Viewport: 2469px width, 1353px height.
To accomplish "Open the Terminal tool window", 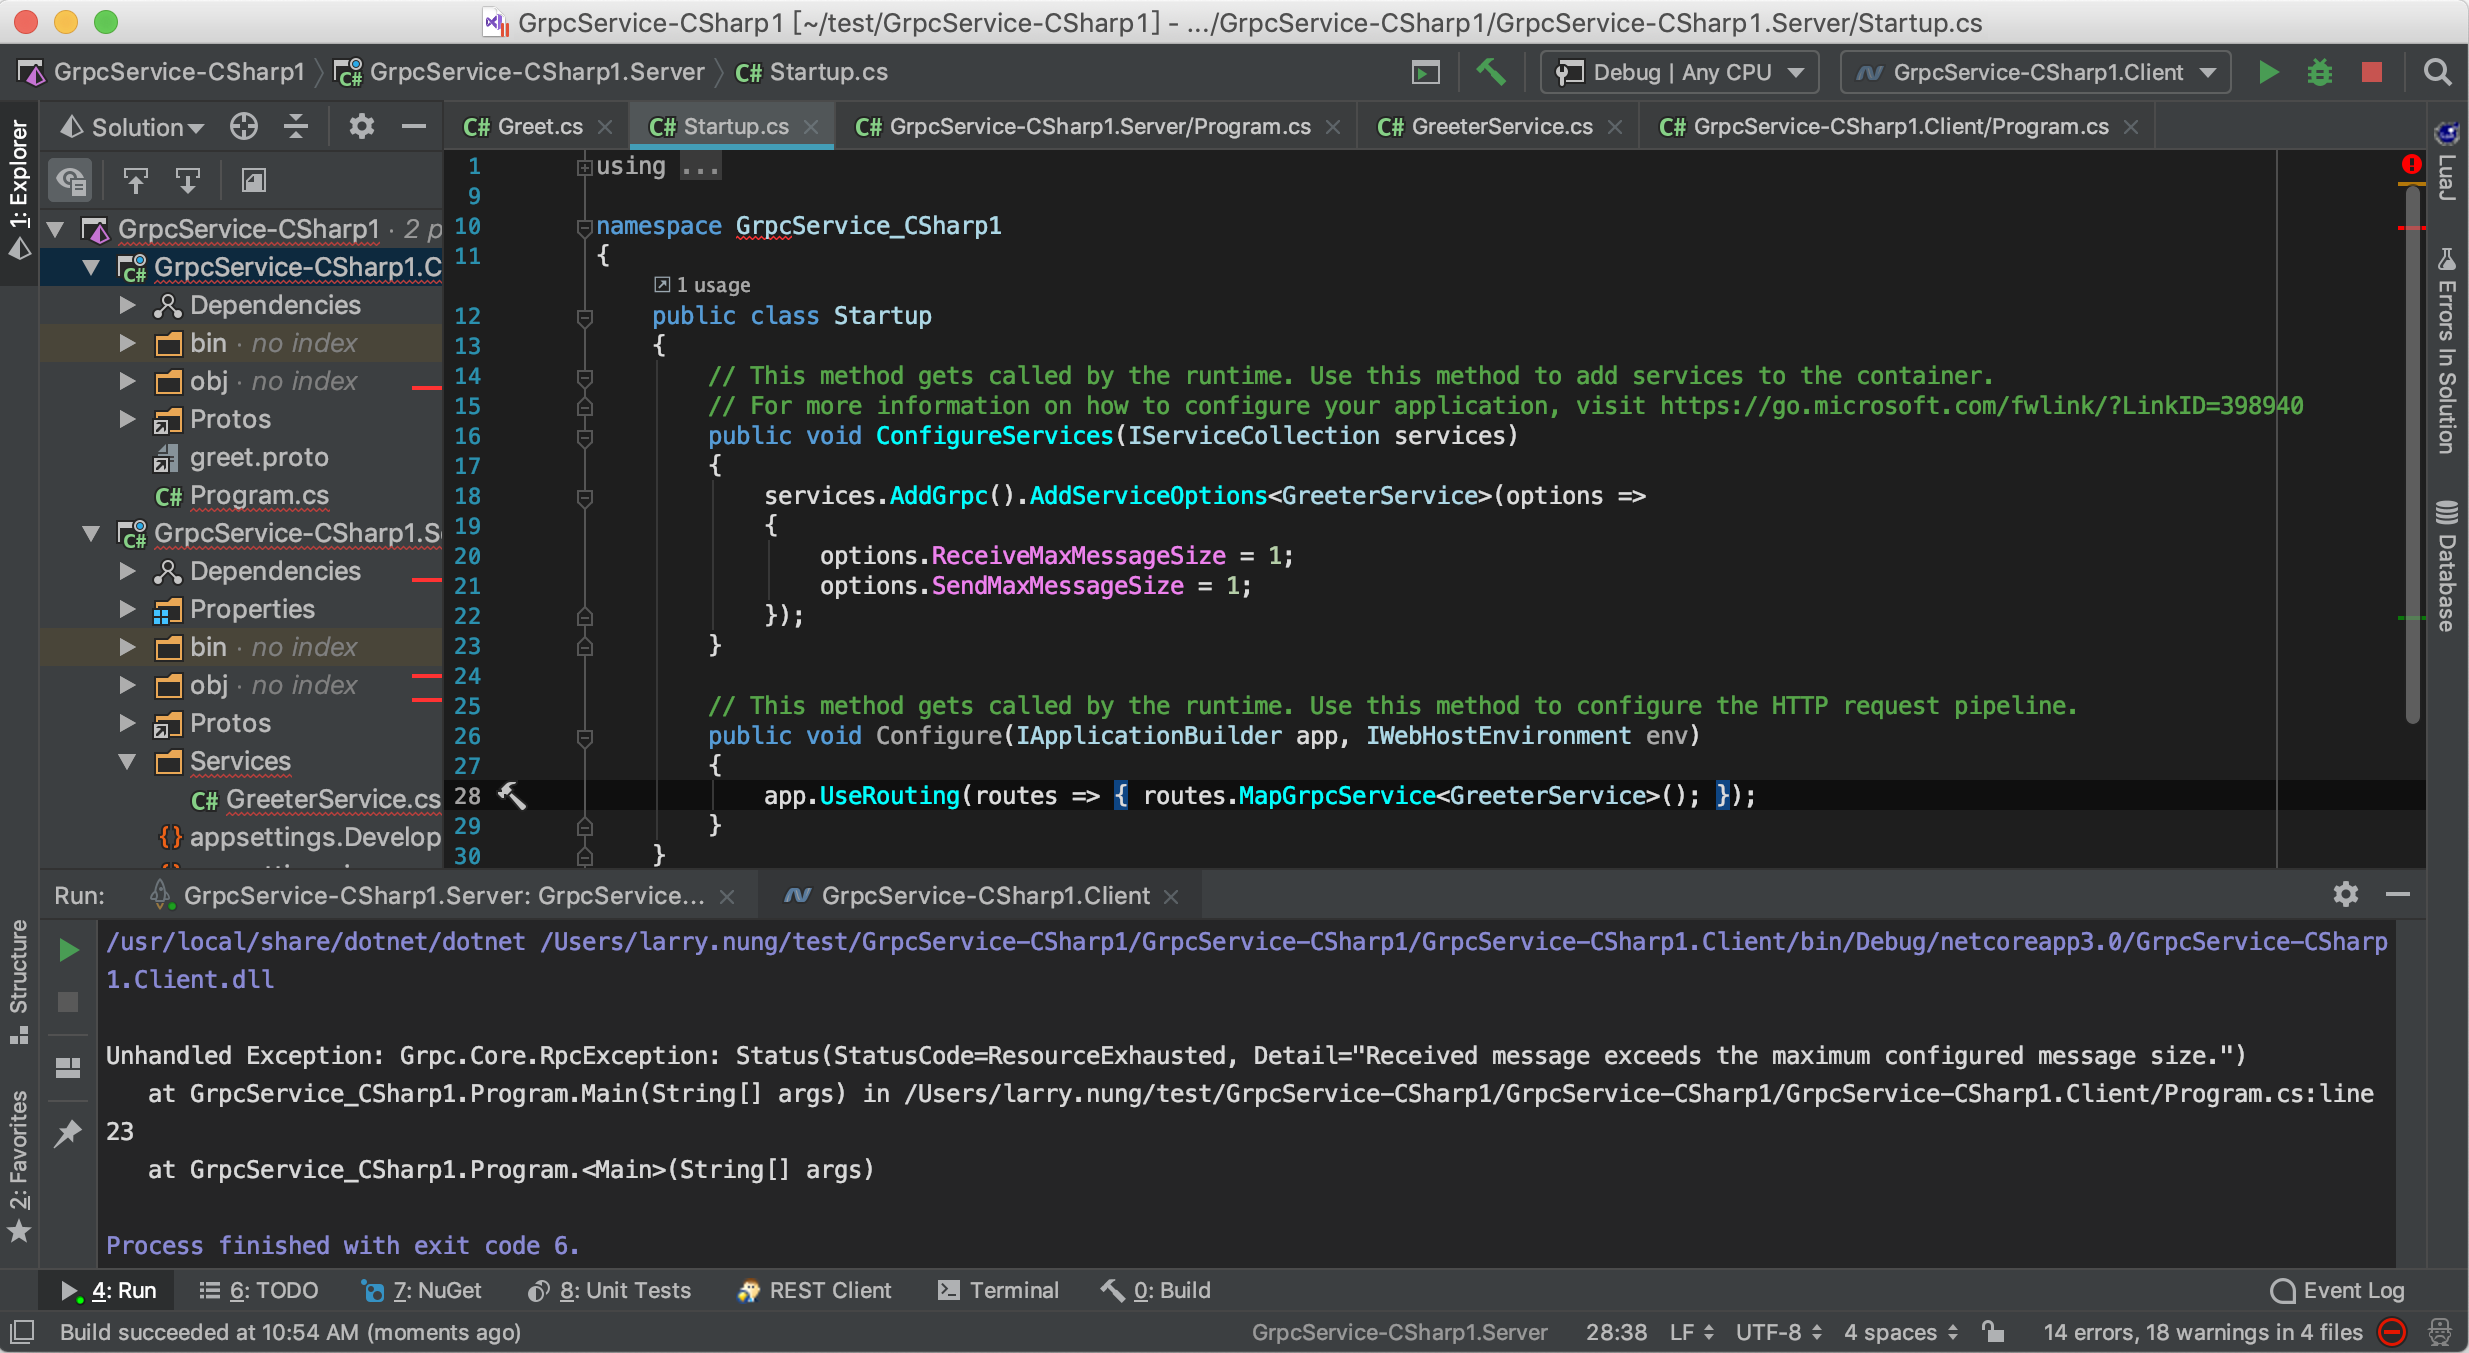I will click(998, 1291).
